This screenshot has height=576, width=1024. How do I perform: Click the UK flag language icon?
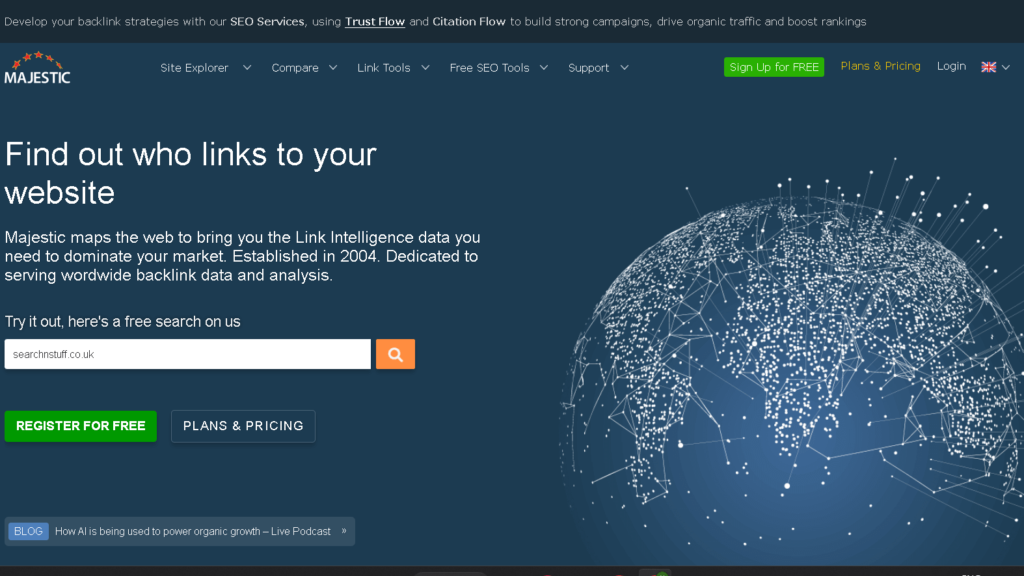pos(988,67)
